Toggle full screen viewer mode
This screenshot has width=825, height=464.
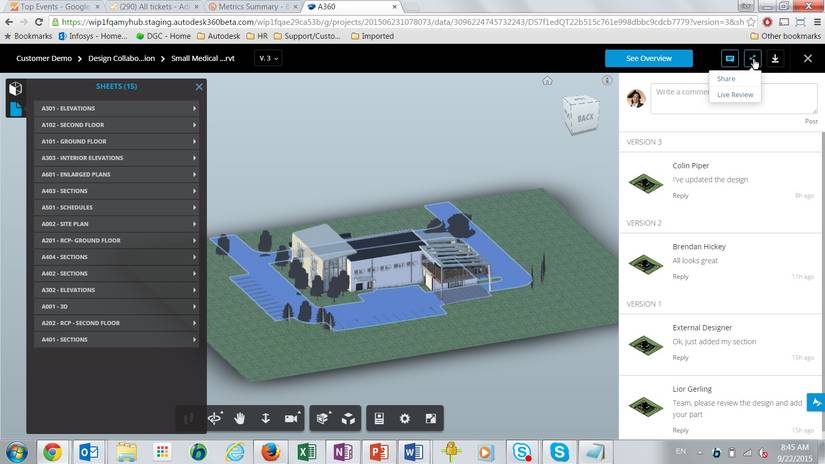click(x=430, y=418)
